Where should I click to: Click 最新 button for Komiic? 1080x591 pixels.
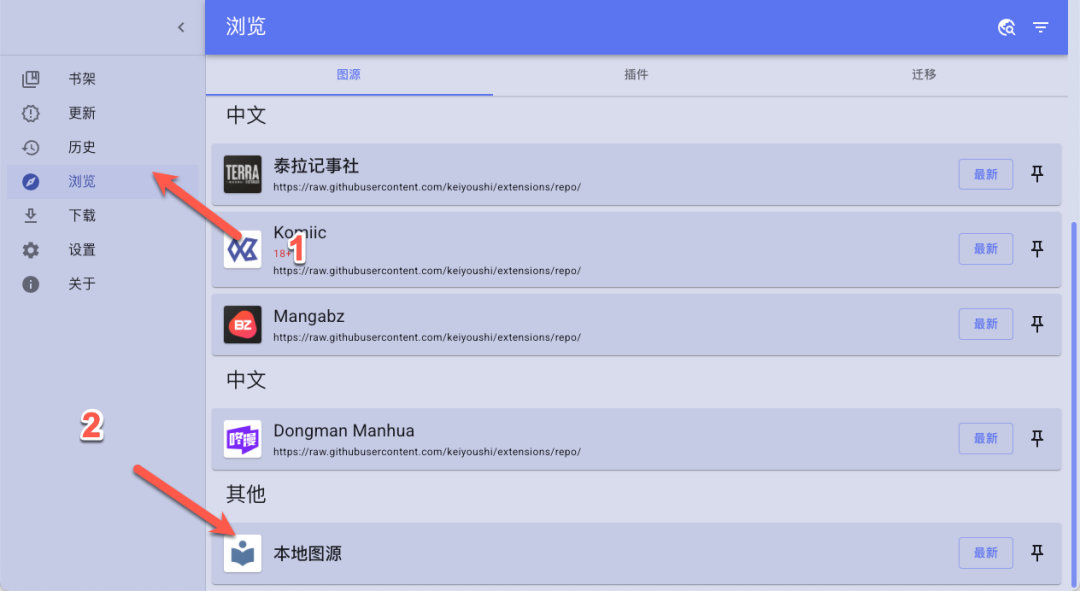coord(985,248)
